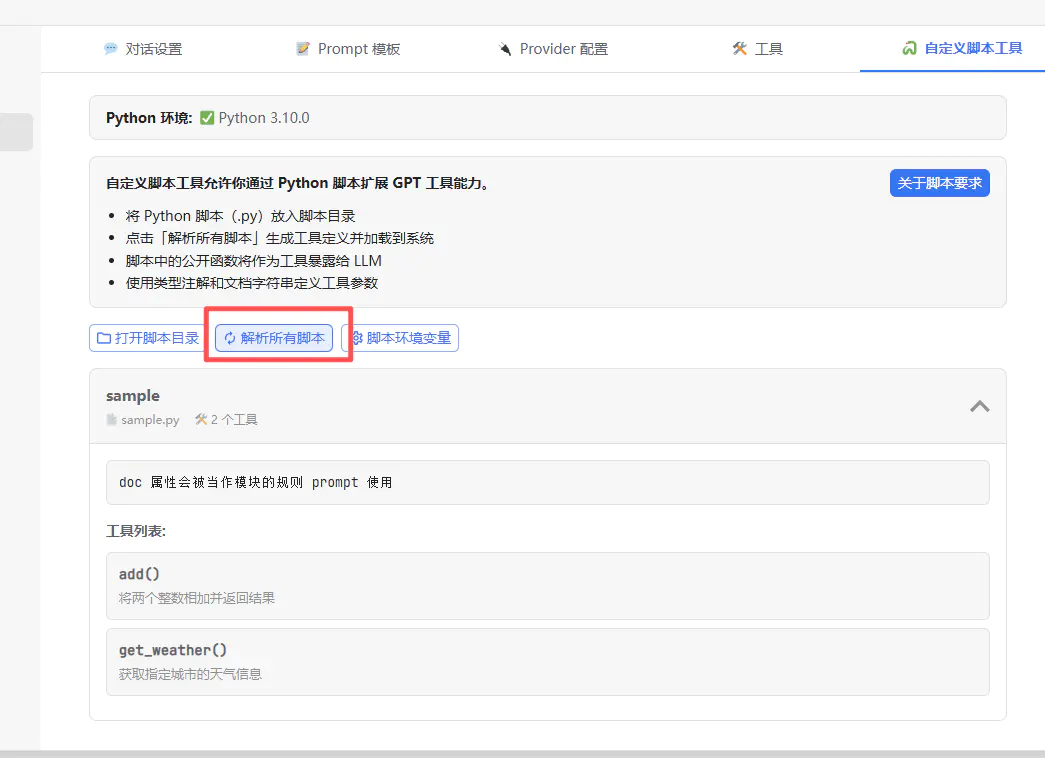The width and height of the screenshot is (1045, 758).
Task: Collapse the sample script card chevron
Action: click(980, 406)
